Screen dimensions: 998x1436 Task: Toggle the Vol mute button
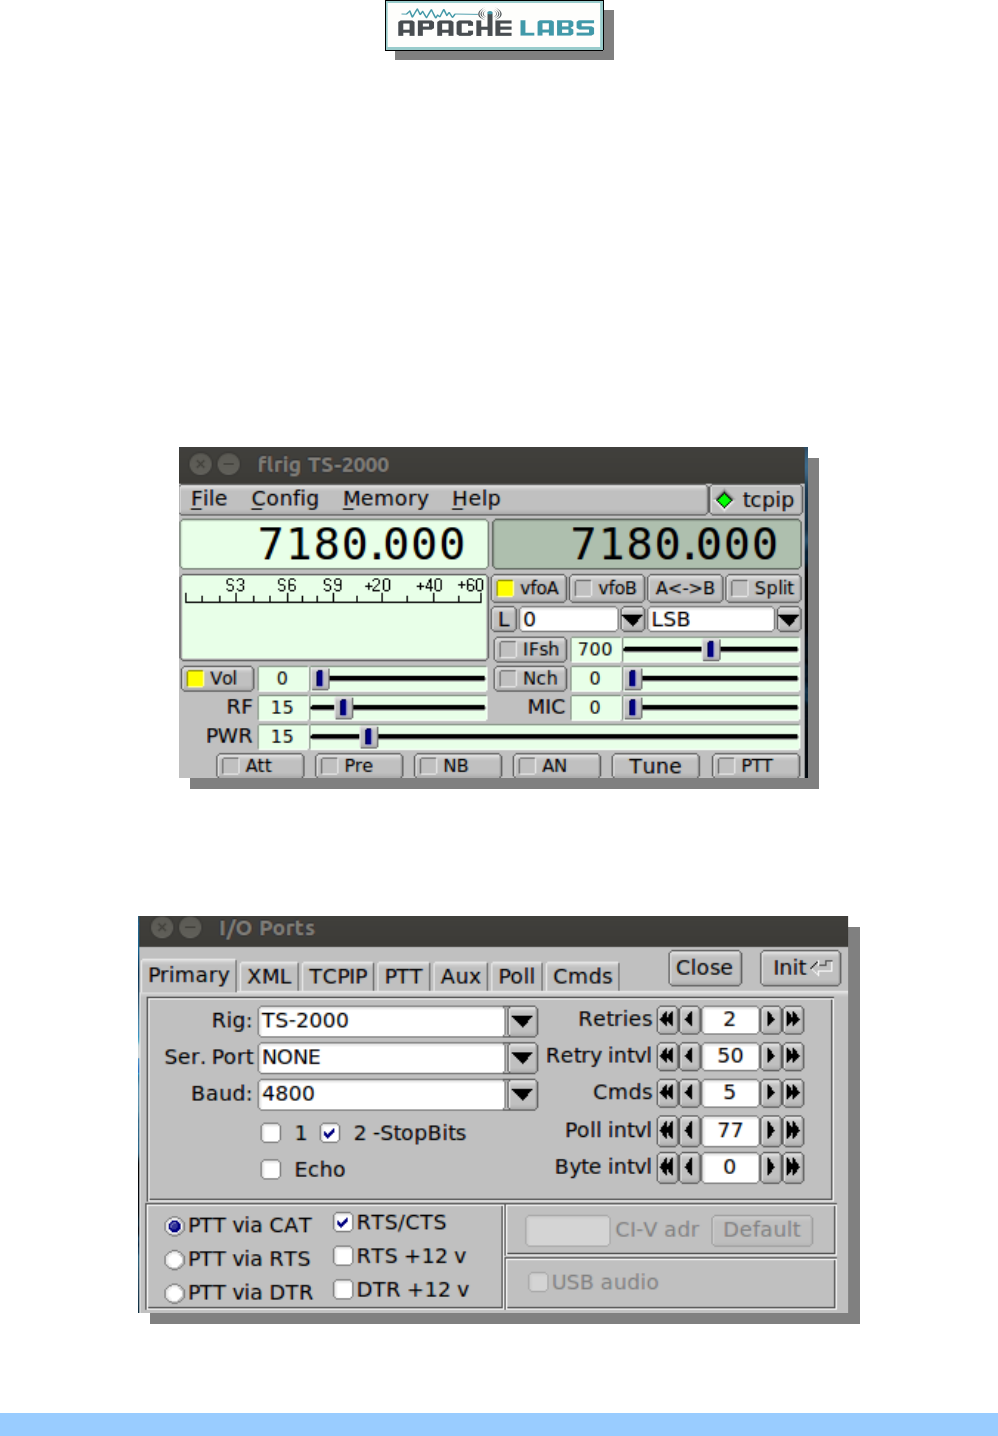click(217, 678)
